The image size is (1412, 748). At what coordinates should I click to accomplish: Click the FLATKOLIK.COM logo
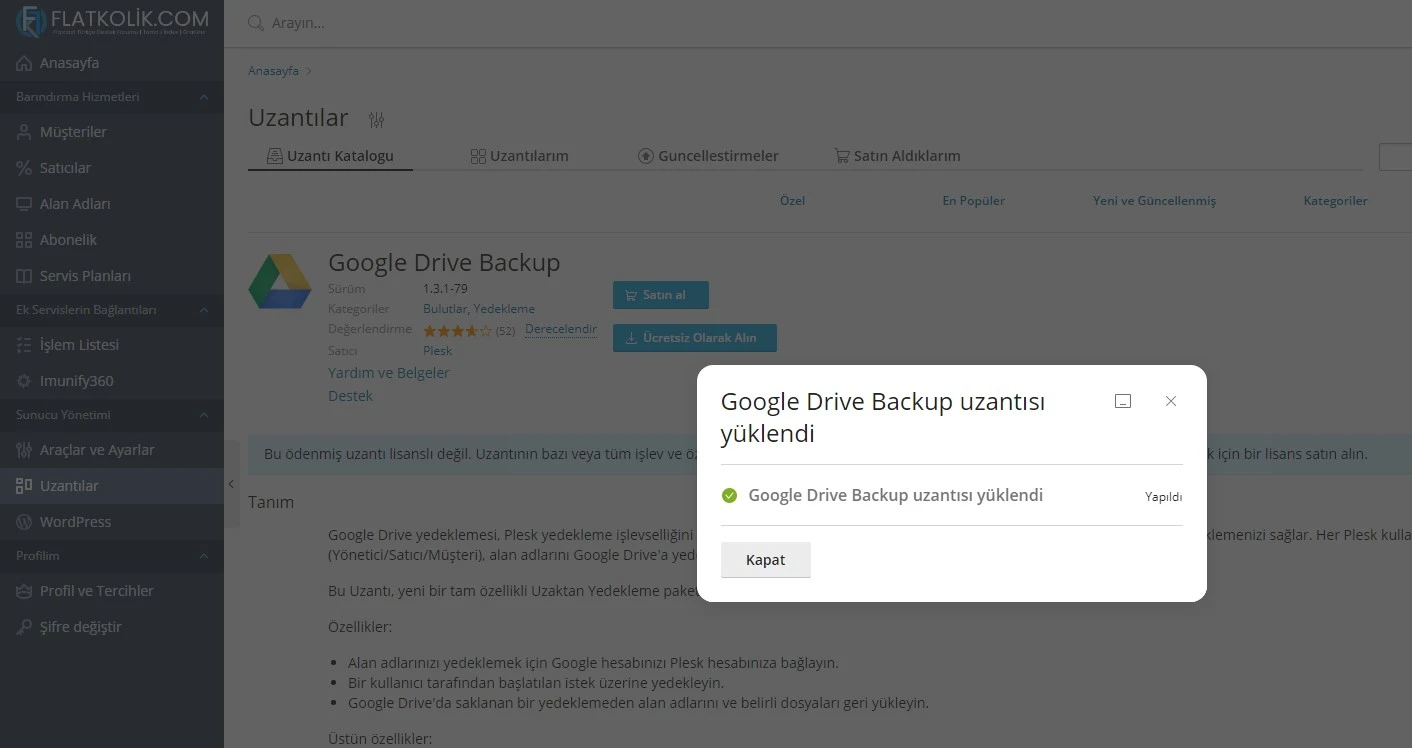pos(108,22)
